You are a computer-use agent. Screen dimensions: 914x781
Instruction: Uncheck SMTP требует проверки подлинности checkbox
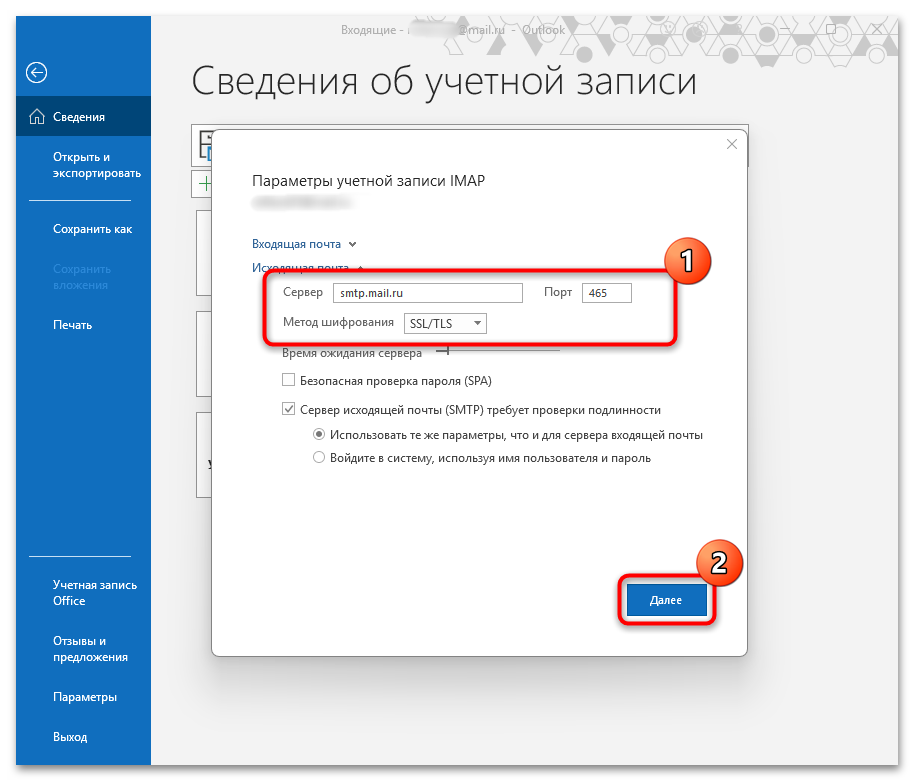[x=288, y=409]
